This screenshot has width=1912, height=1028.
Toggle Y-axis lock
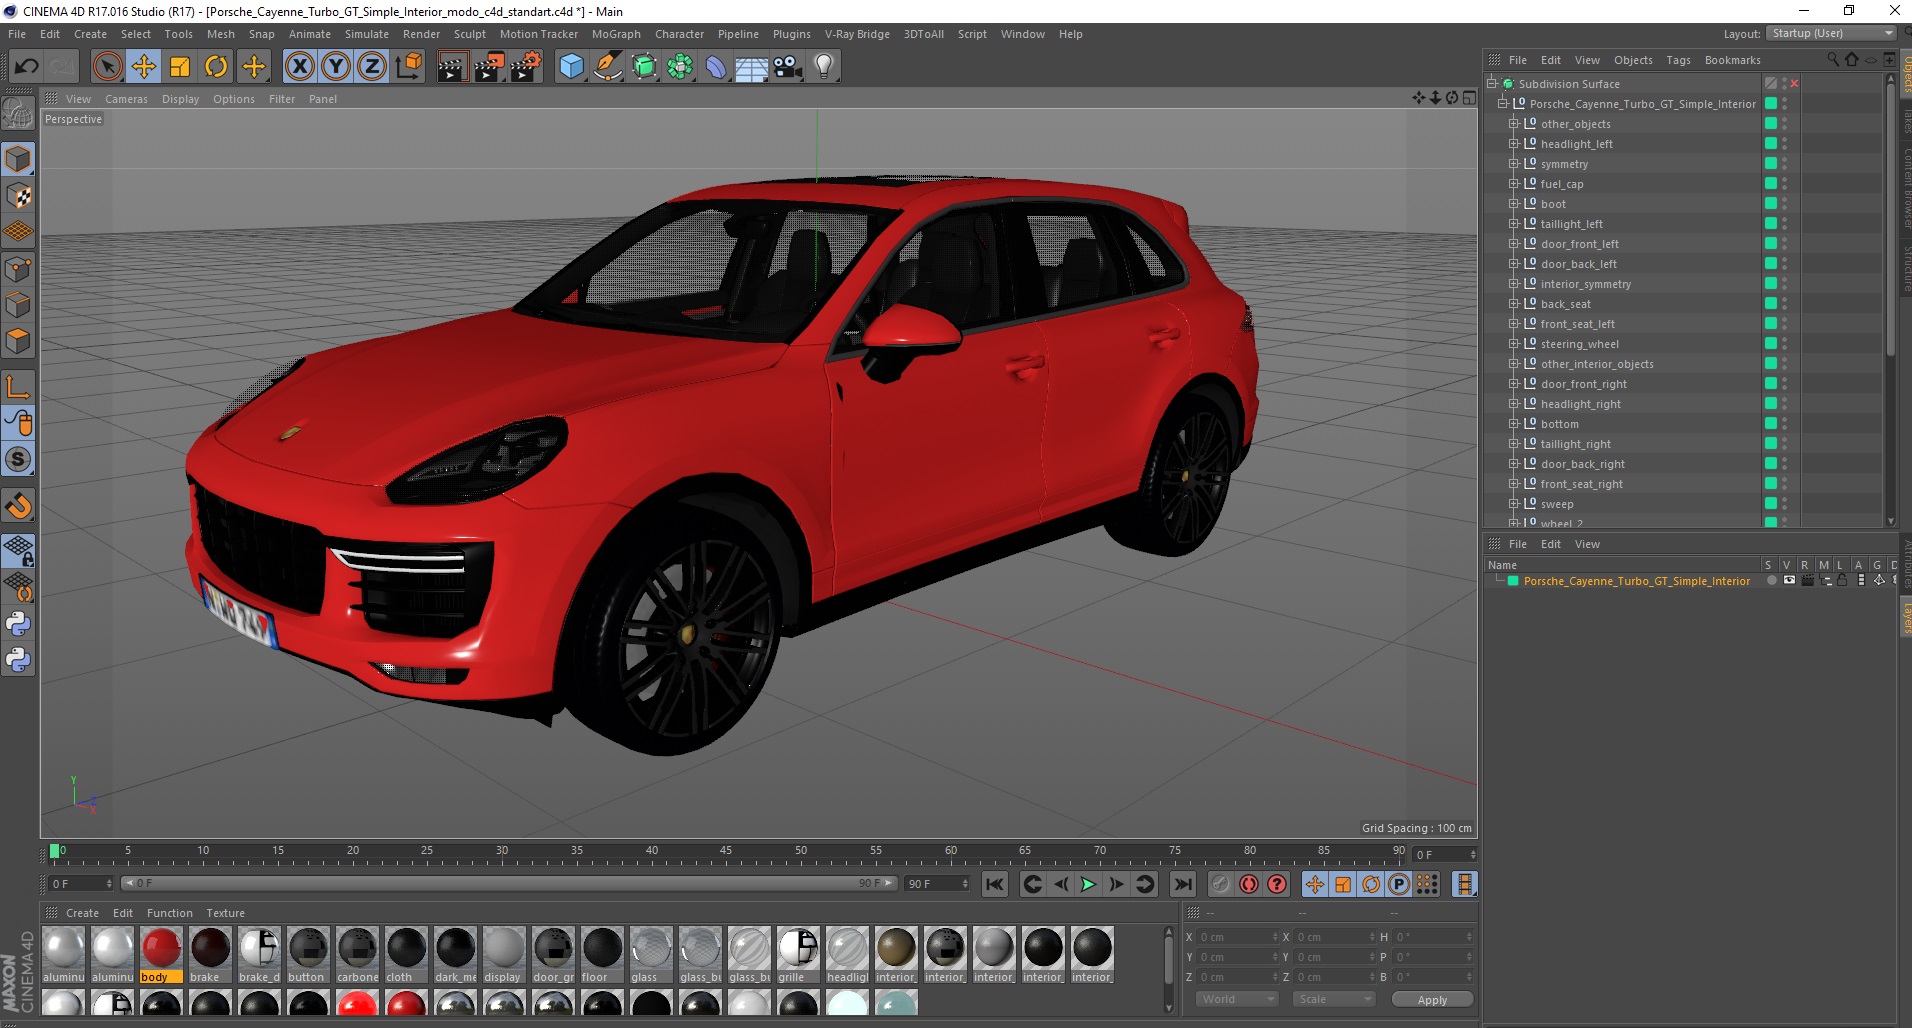tap(336, 67)
